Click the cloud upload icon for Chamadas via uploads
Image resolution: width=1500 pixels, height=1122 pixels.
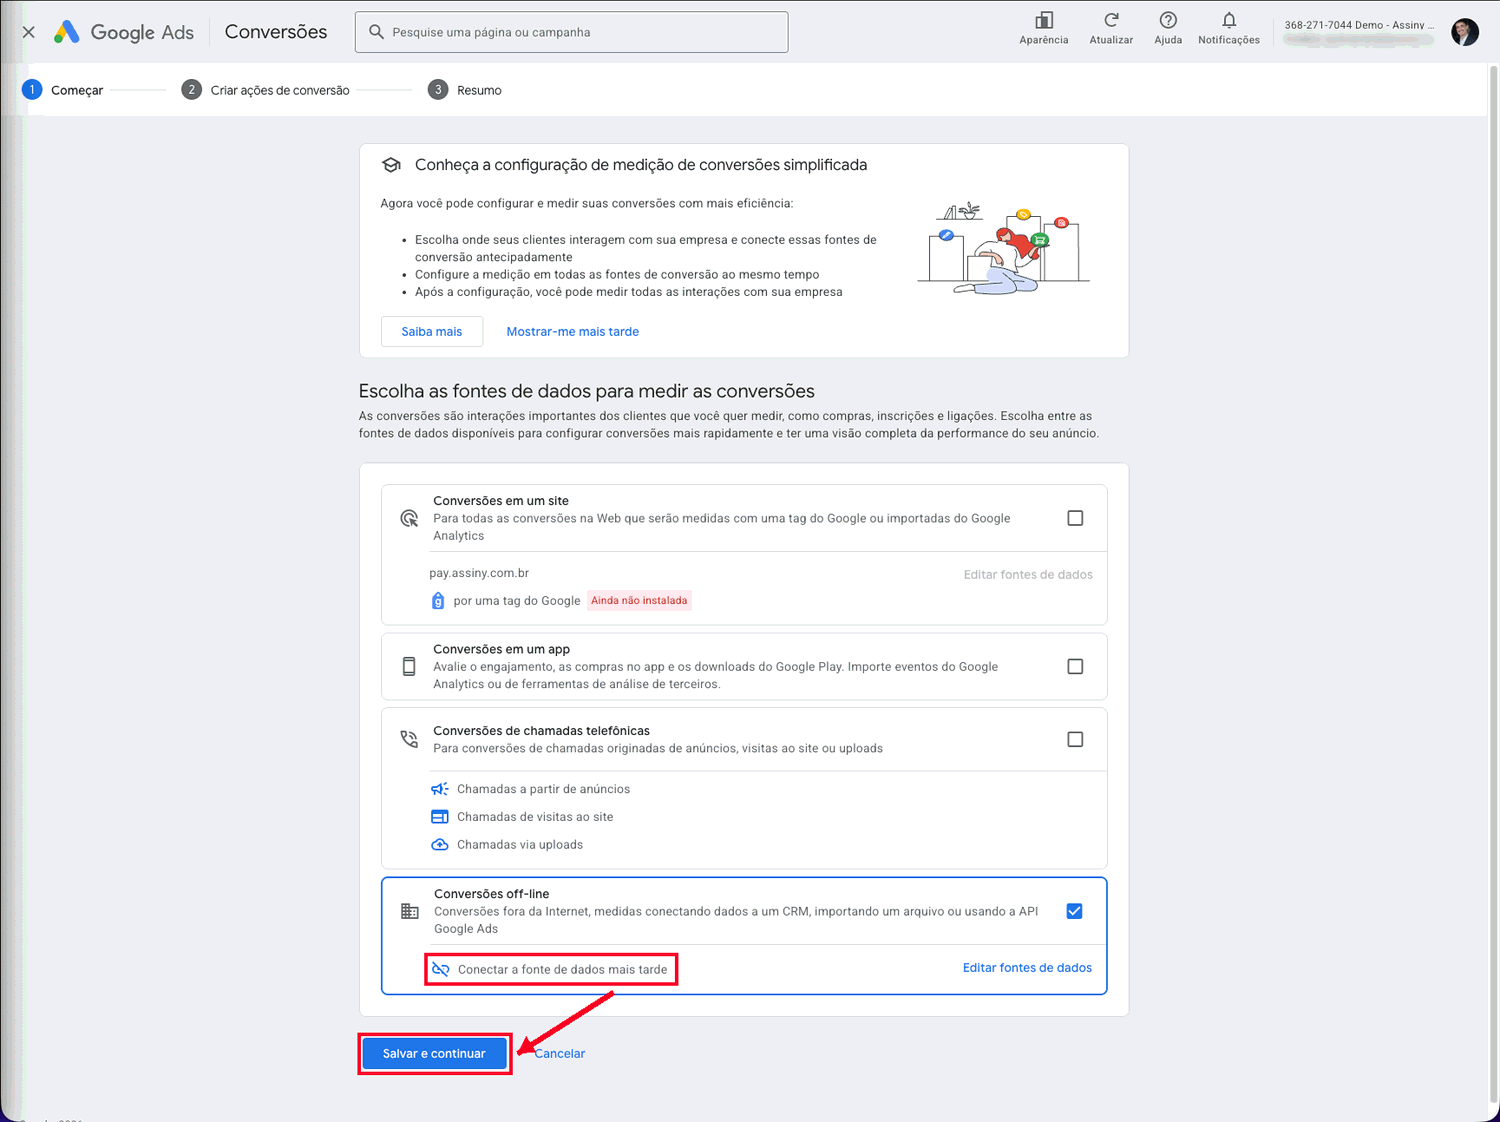coord(440,845)
